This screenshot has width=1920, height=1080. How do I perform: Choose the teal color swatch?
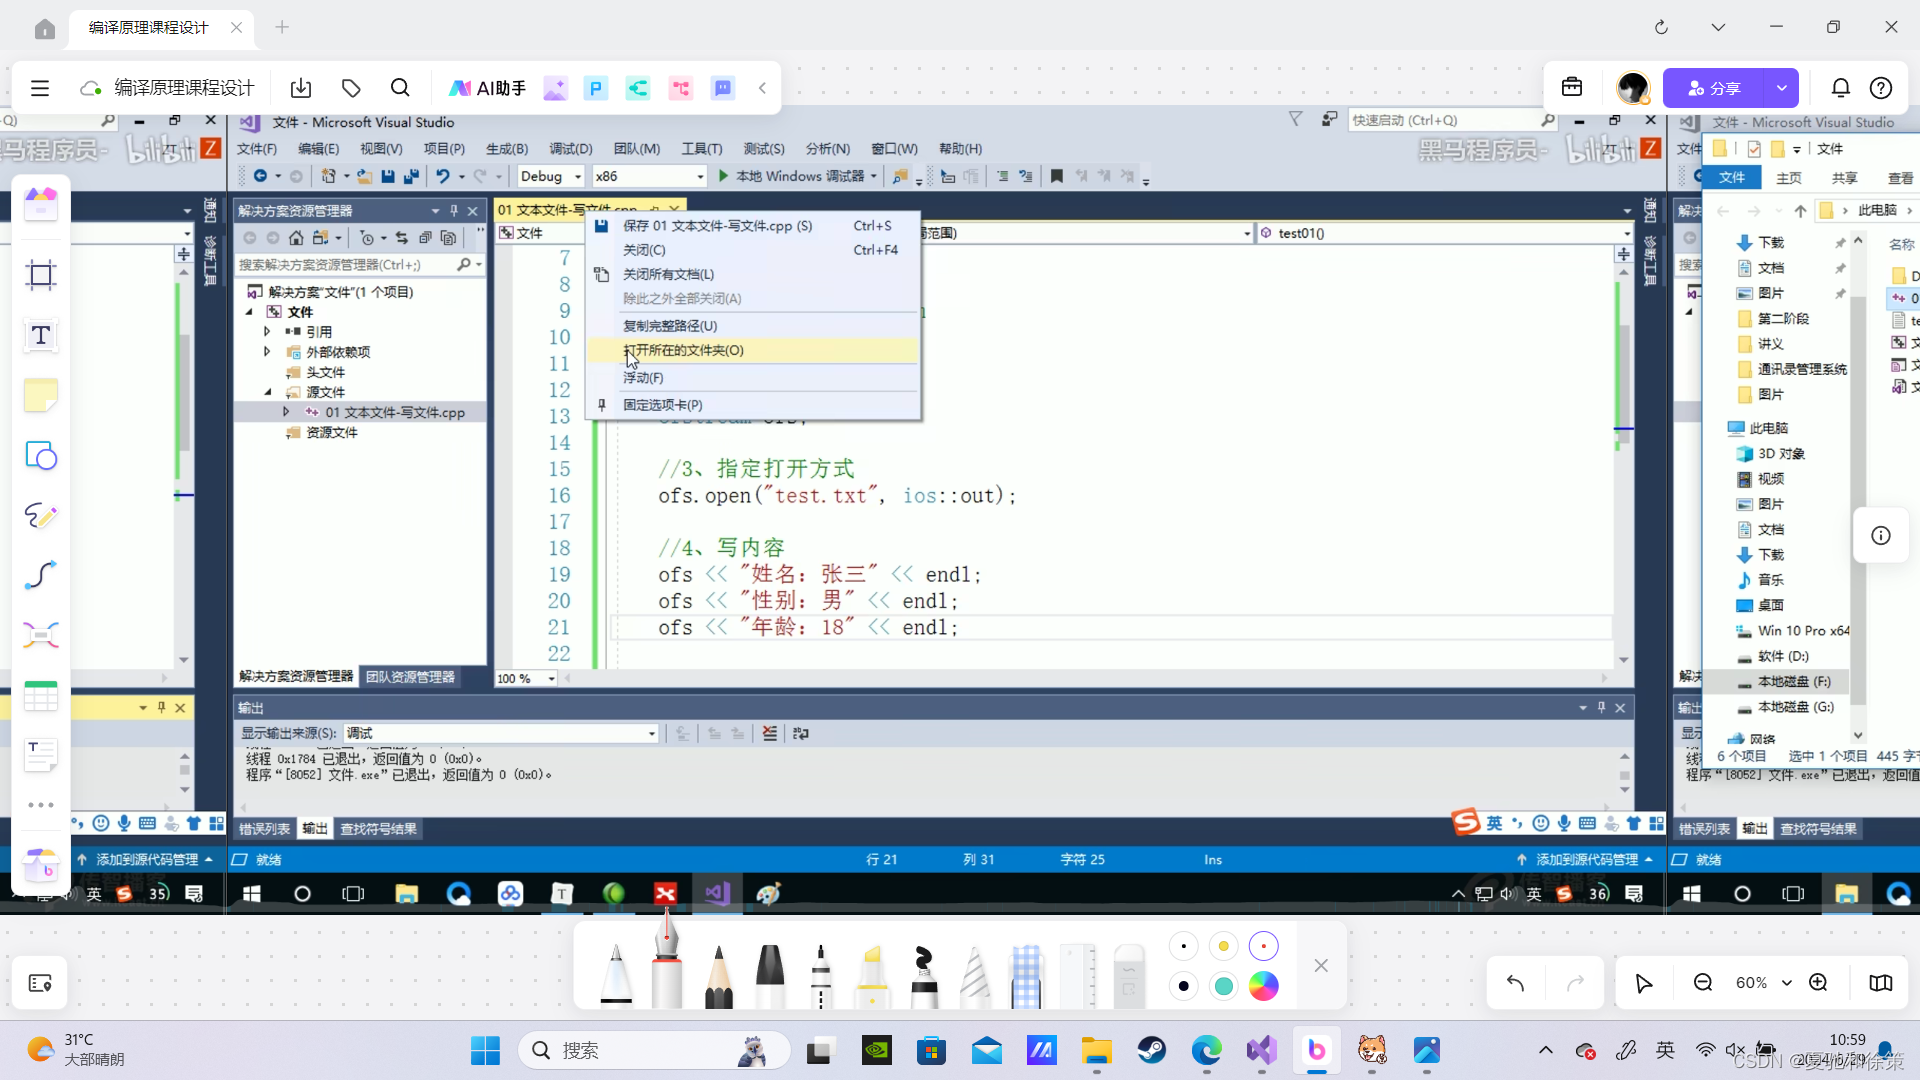pyautogui.click(x=1223, y=986)
